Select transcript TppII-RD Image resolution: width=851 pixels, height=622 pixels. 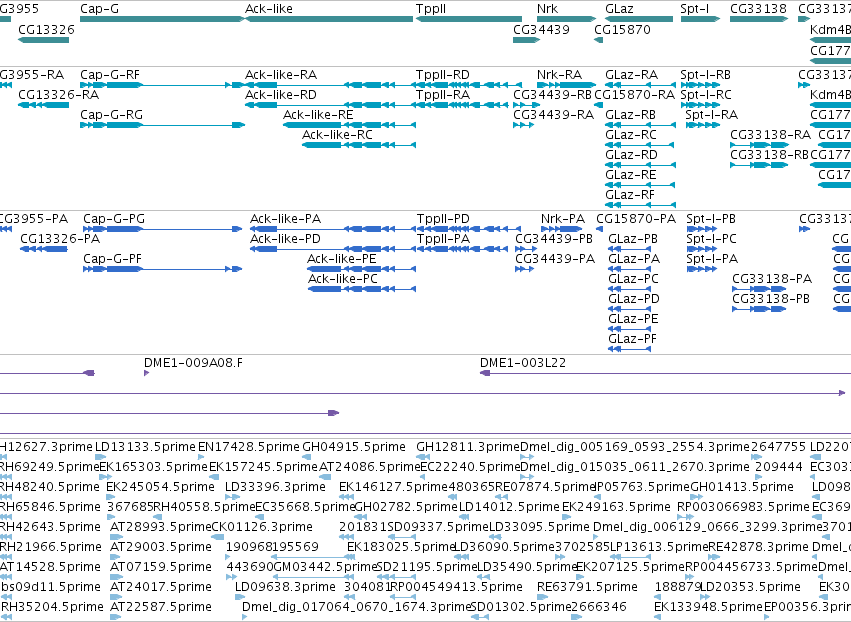467,85
